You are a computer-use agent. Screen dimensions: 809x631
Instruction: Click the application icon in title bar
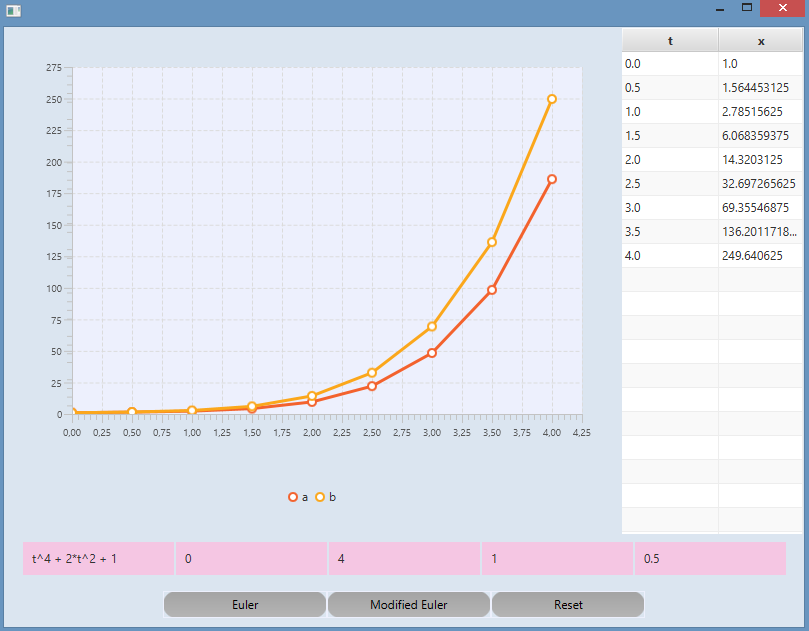coord(13,11)
